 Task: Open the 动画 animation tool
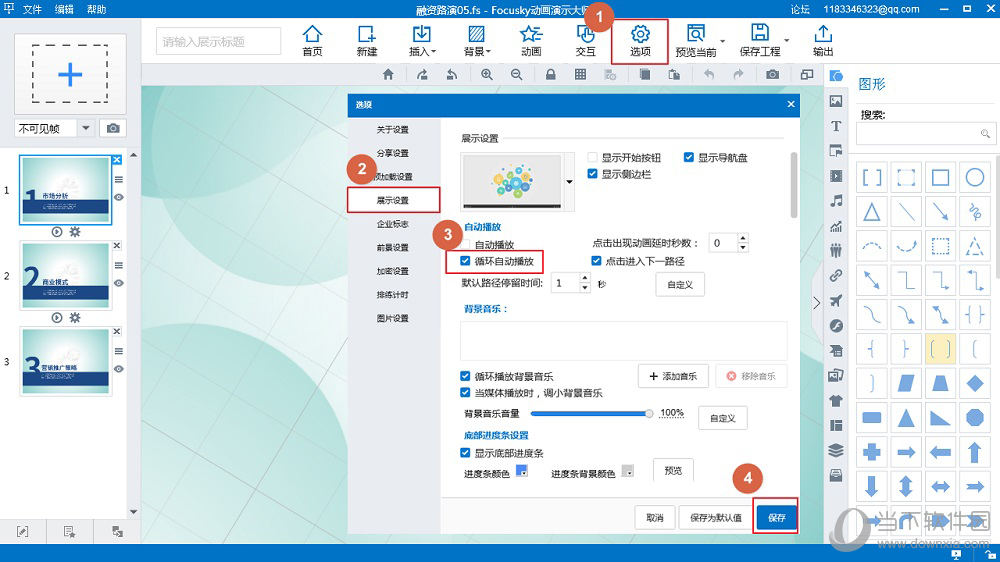point(531,41)
